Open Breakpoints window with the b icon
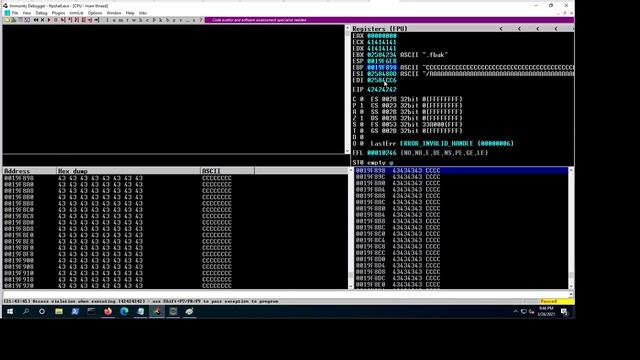The image size is (640, 360). pos(167,20)
